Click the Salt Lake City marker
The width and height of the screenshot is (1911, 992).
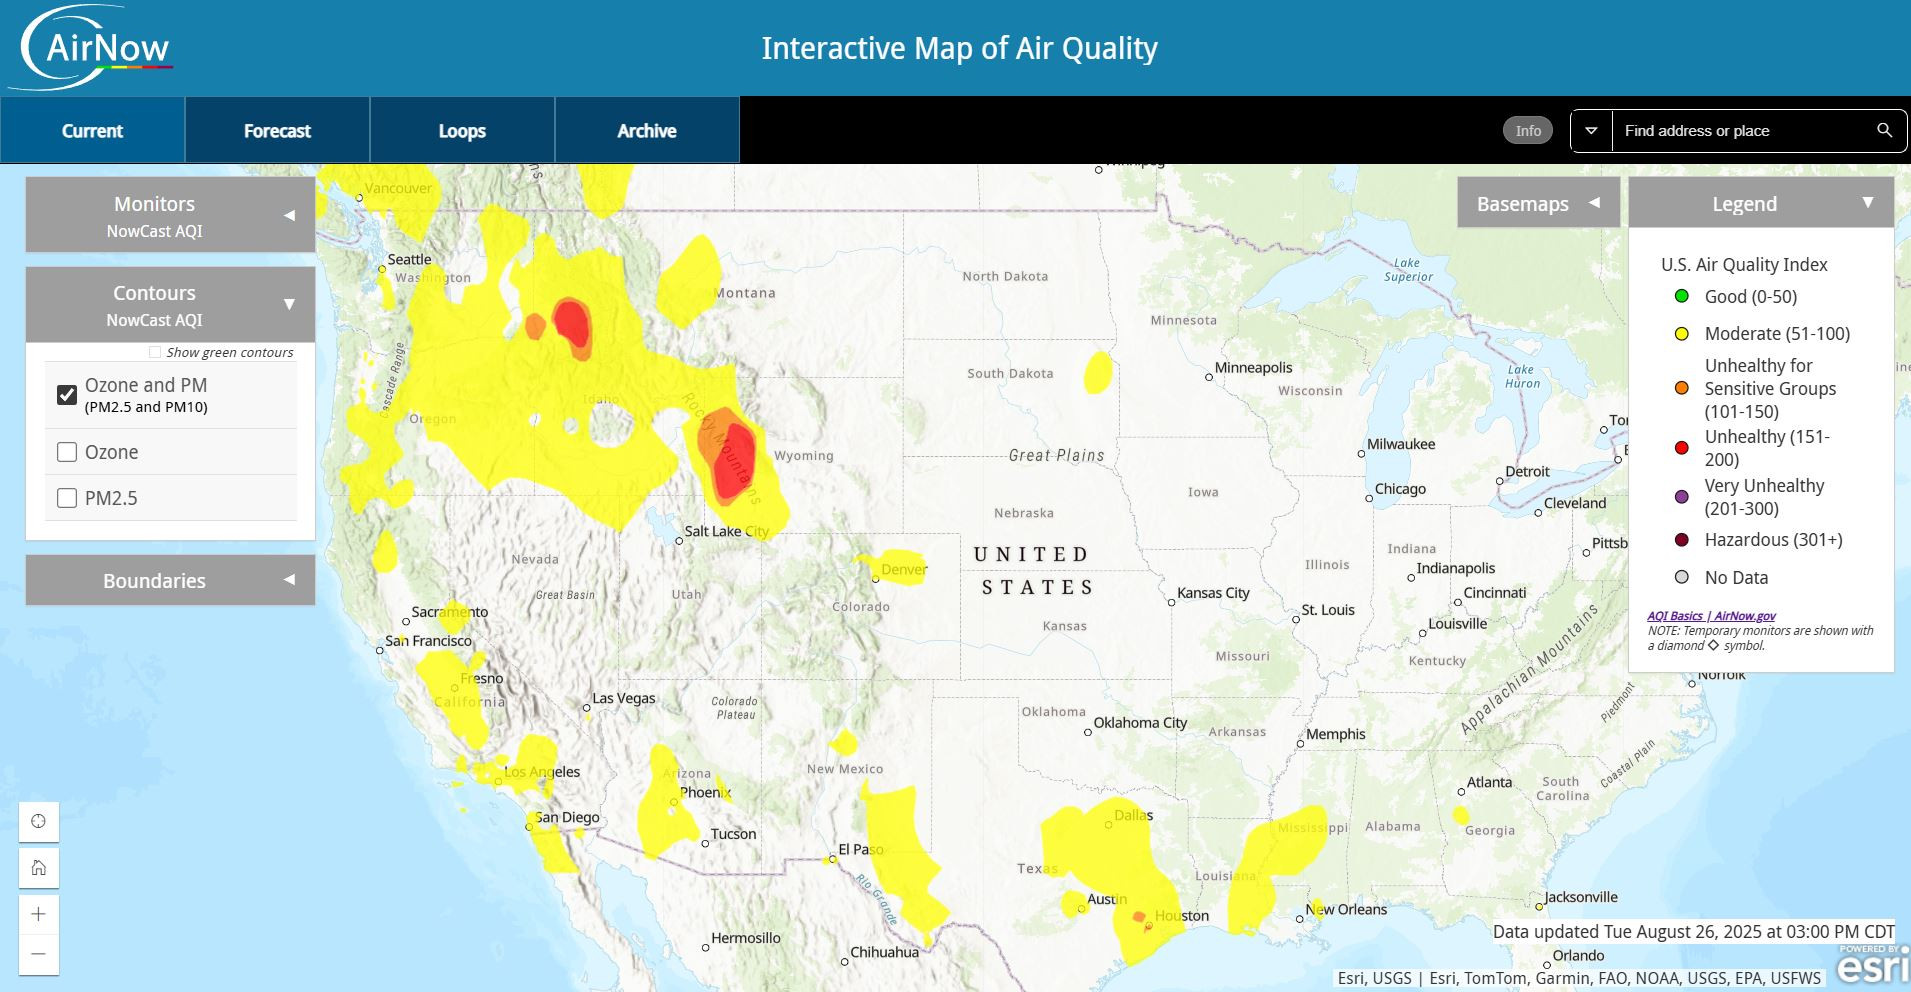(679, 541)
